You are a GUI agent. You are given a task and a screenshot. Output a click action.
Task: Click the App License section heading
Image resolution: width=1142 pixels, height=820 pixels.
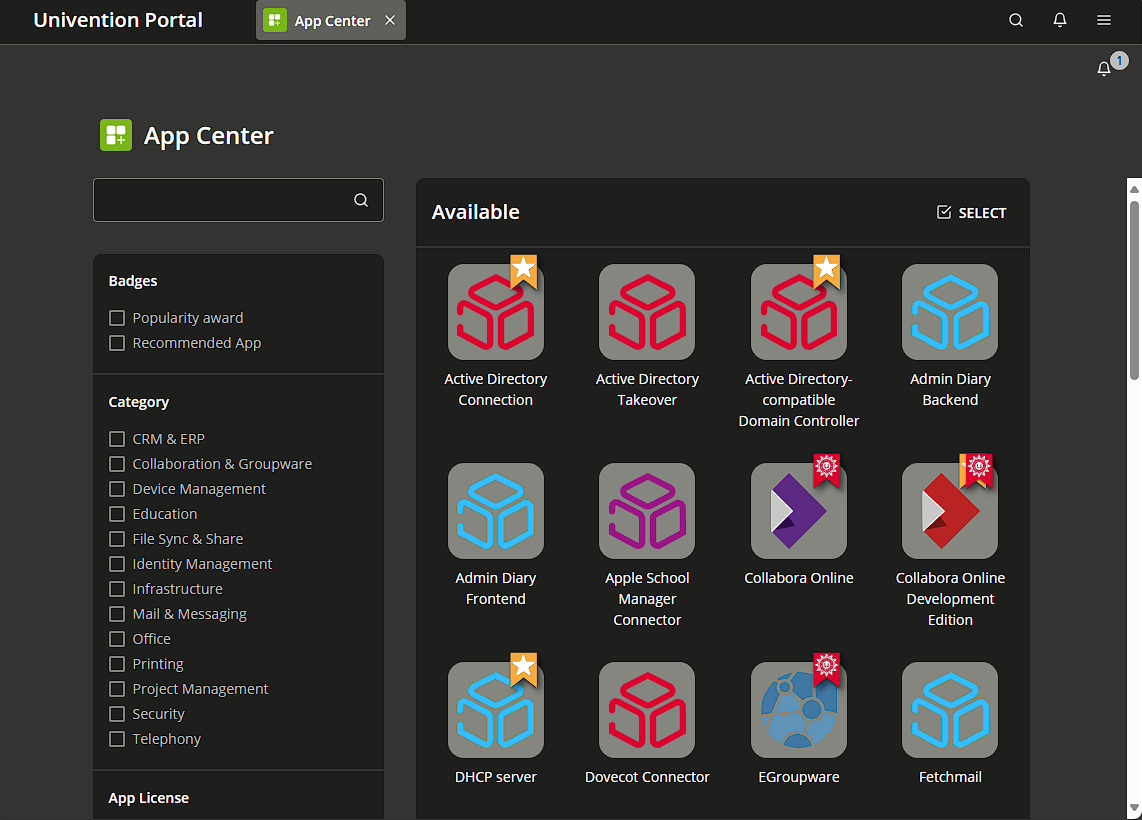point(149,798)
